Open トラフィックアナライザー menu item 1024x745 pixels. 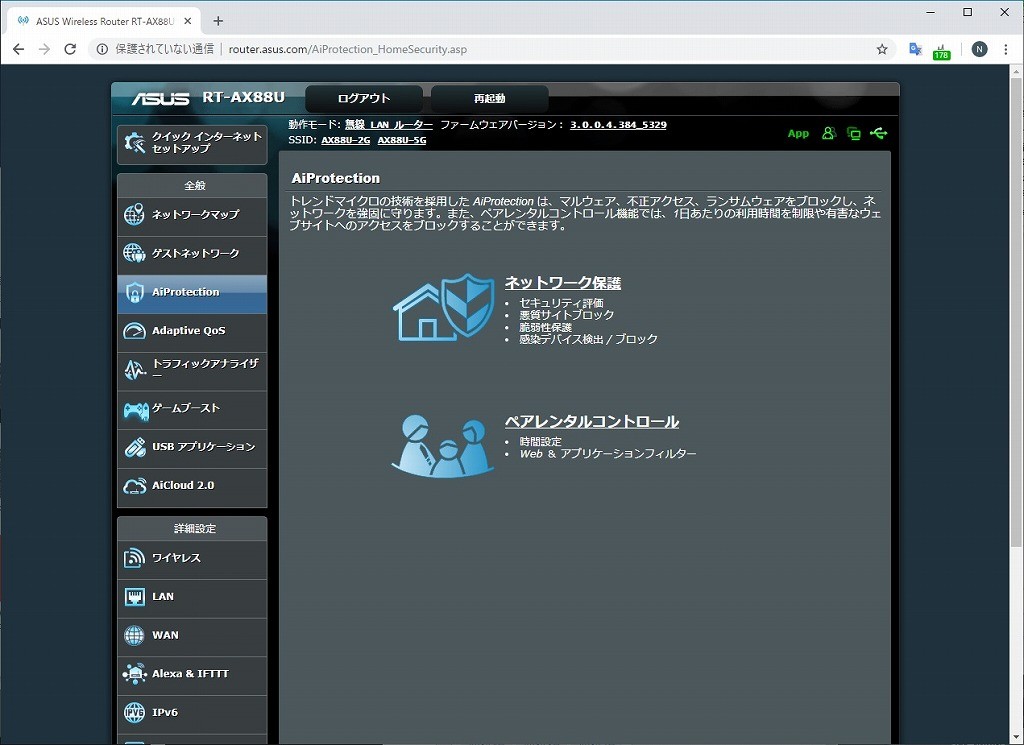(192, 370)
